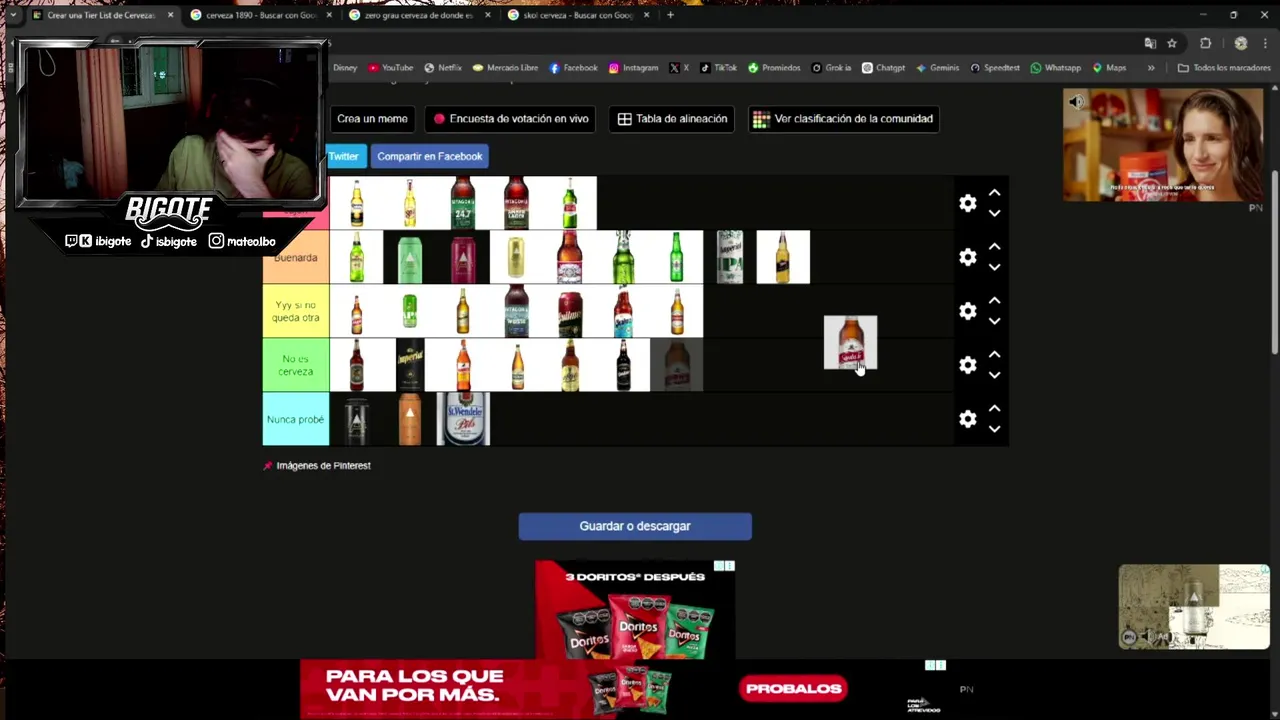Open the Grok ia bookmark

[831, 68]
